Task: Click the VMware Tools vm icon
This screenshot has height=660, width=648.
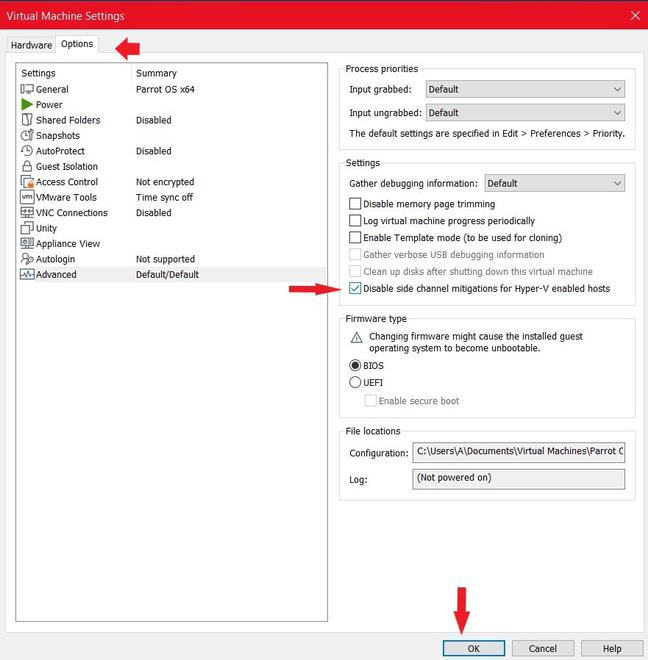Action: (x=27, y=197)
